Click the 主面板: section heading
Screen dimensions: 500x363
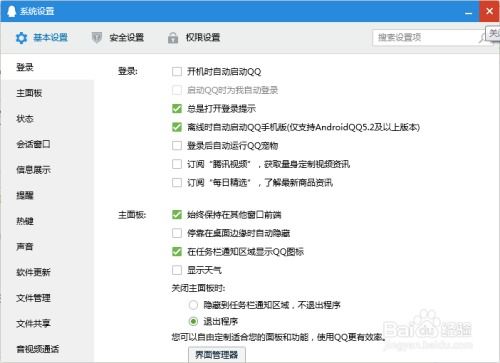point(132,215)
